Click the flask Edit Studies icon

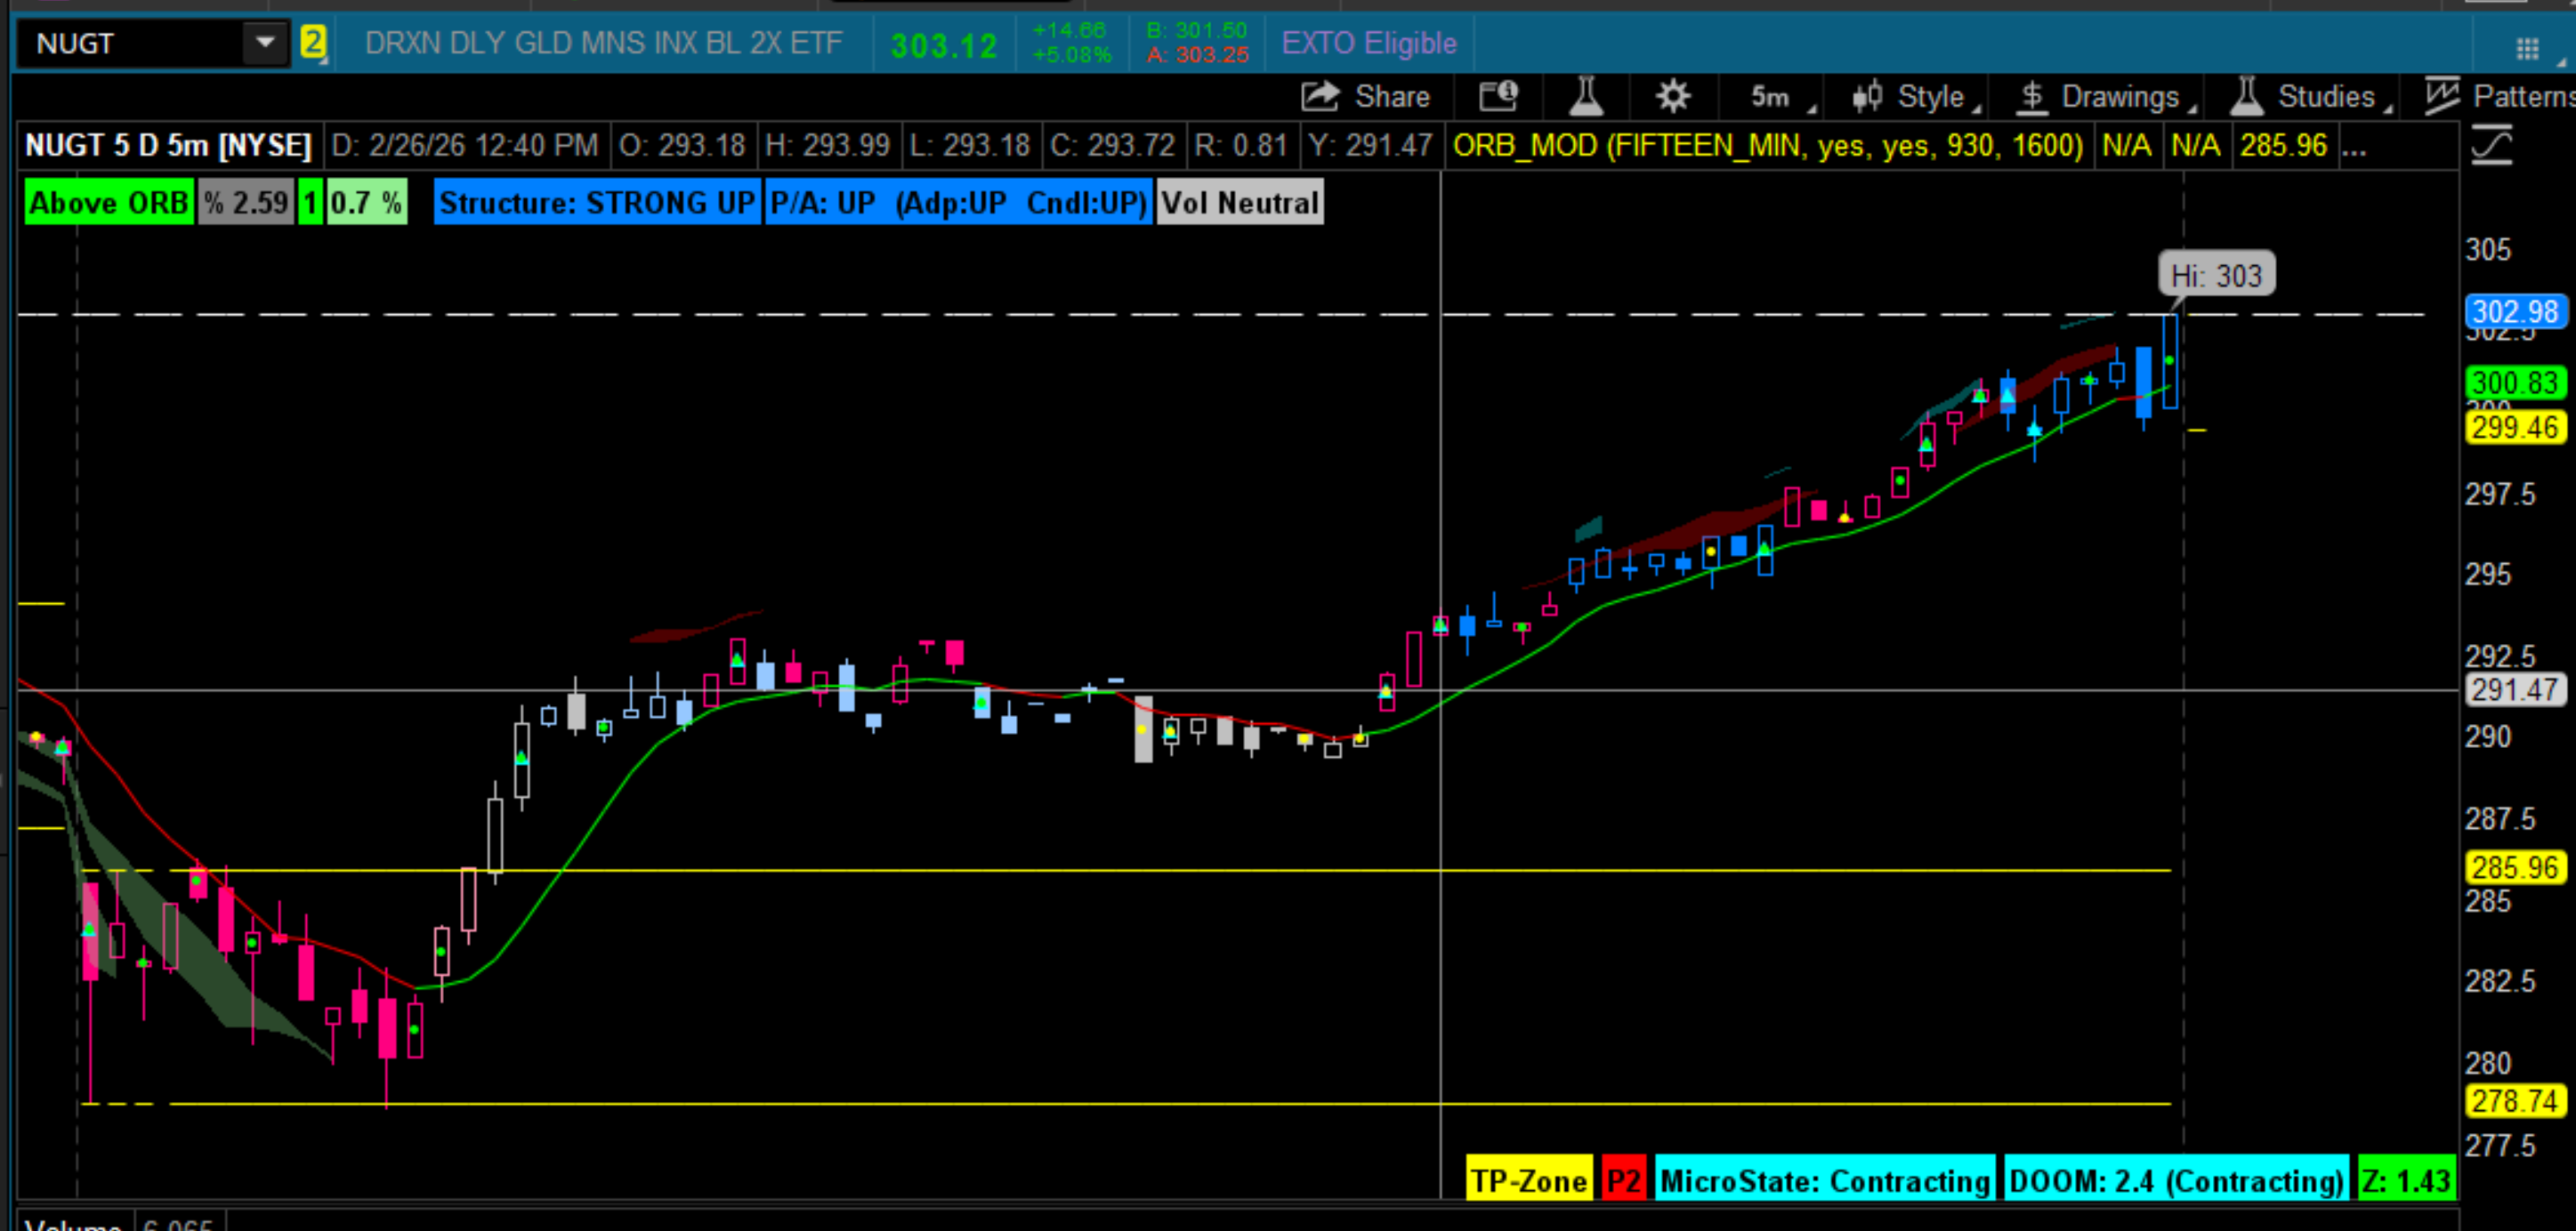pos(1586,97)
